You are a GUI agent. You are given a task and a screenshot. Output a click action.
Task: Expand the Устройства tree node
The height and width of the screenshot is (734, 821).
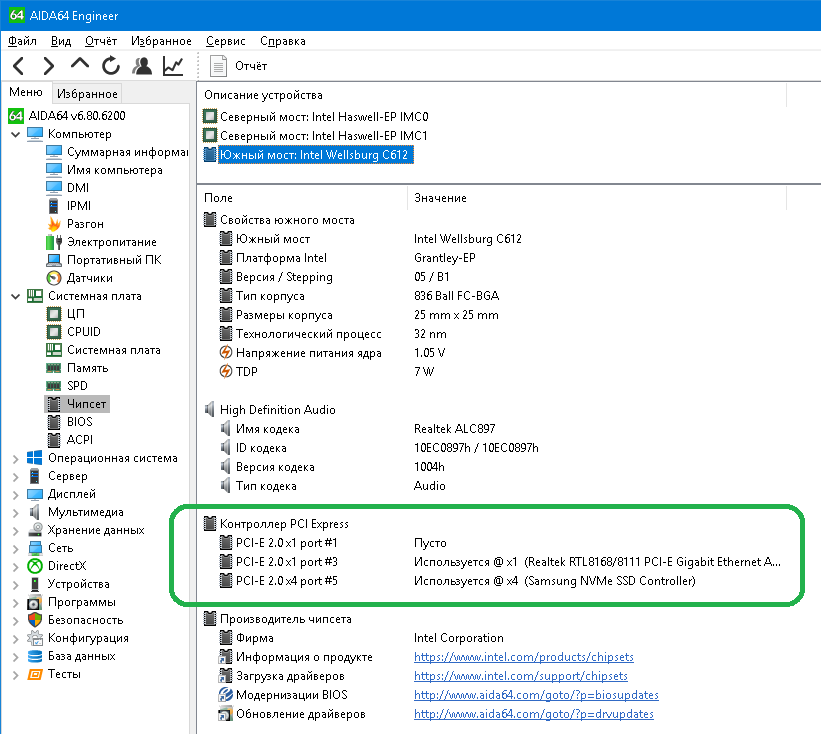coord(16,584)
